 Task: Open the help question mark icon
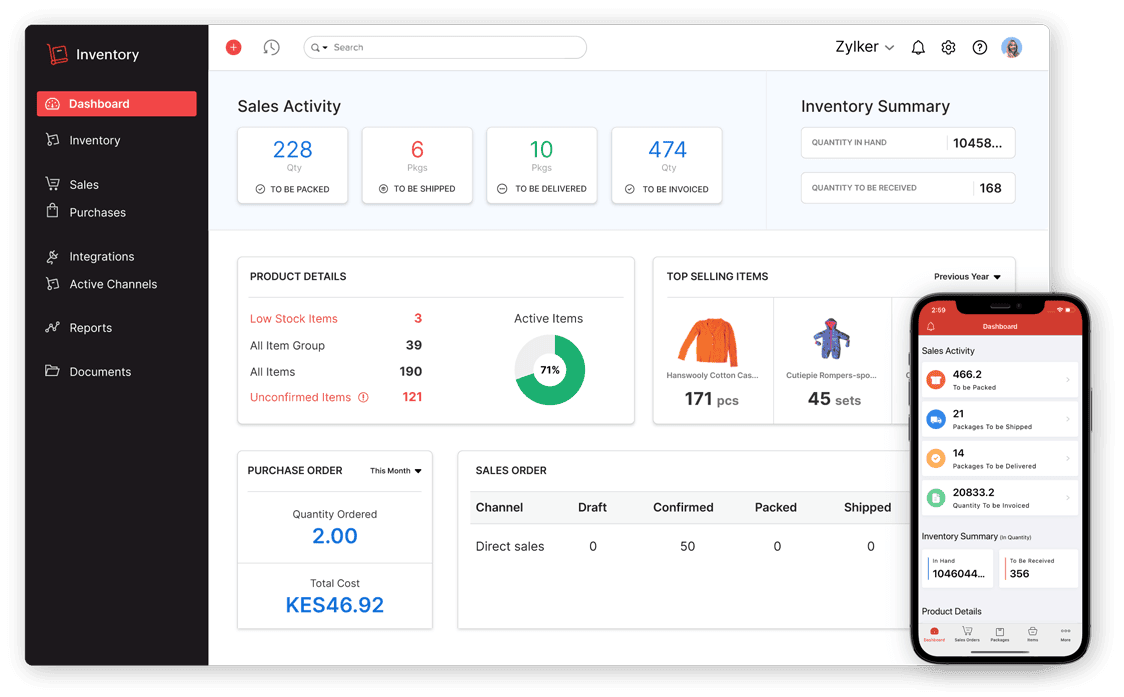click(979, 47)
